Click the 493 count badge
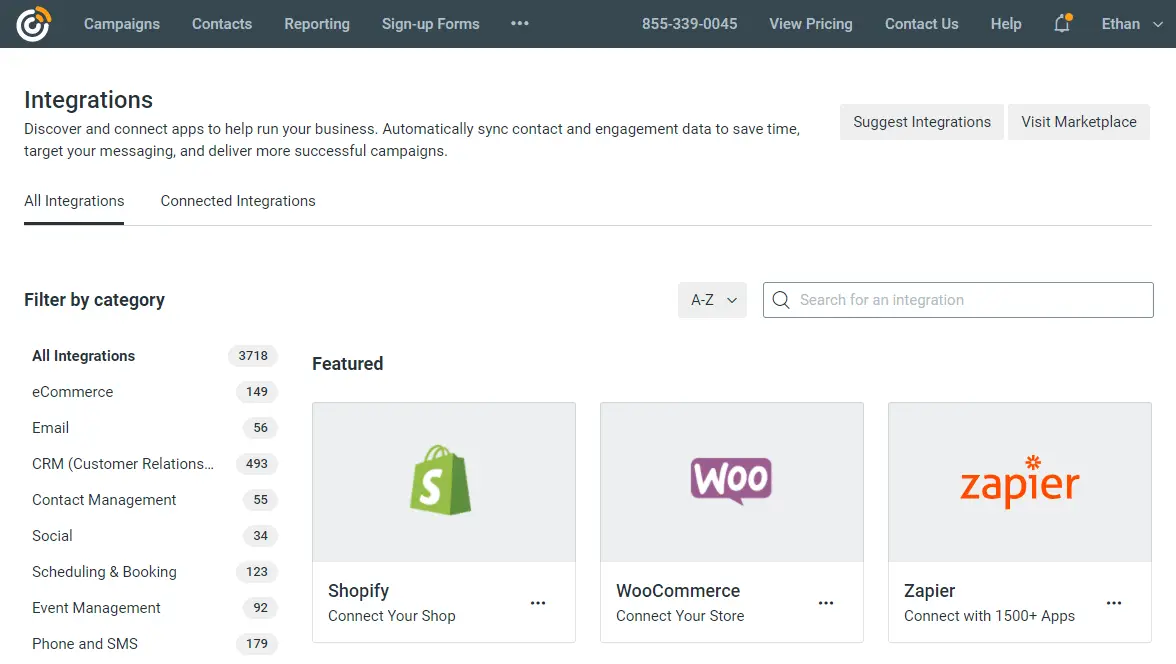 click(x=256, y=464)
